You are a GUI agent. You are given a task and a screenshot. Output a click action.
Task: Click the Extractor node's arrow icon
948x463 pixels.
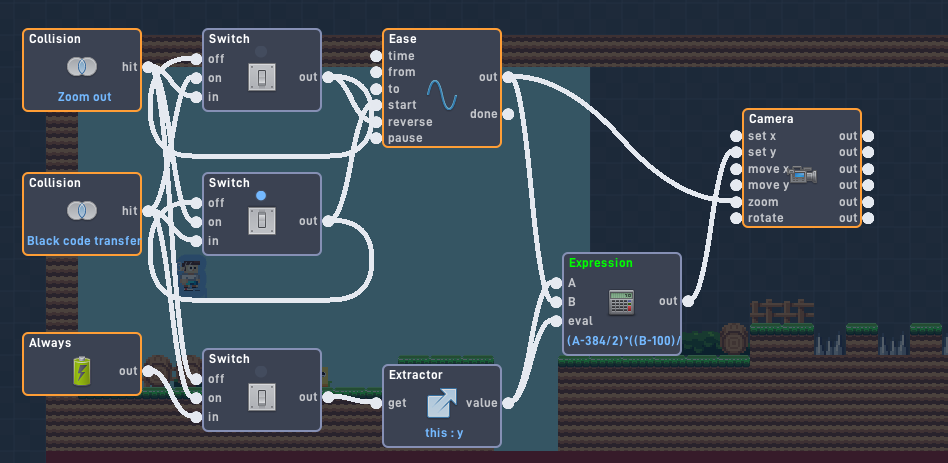click(x=442, y=403)
